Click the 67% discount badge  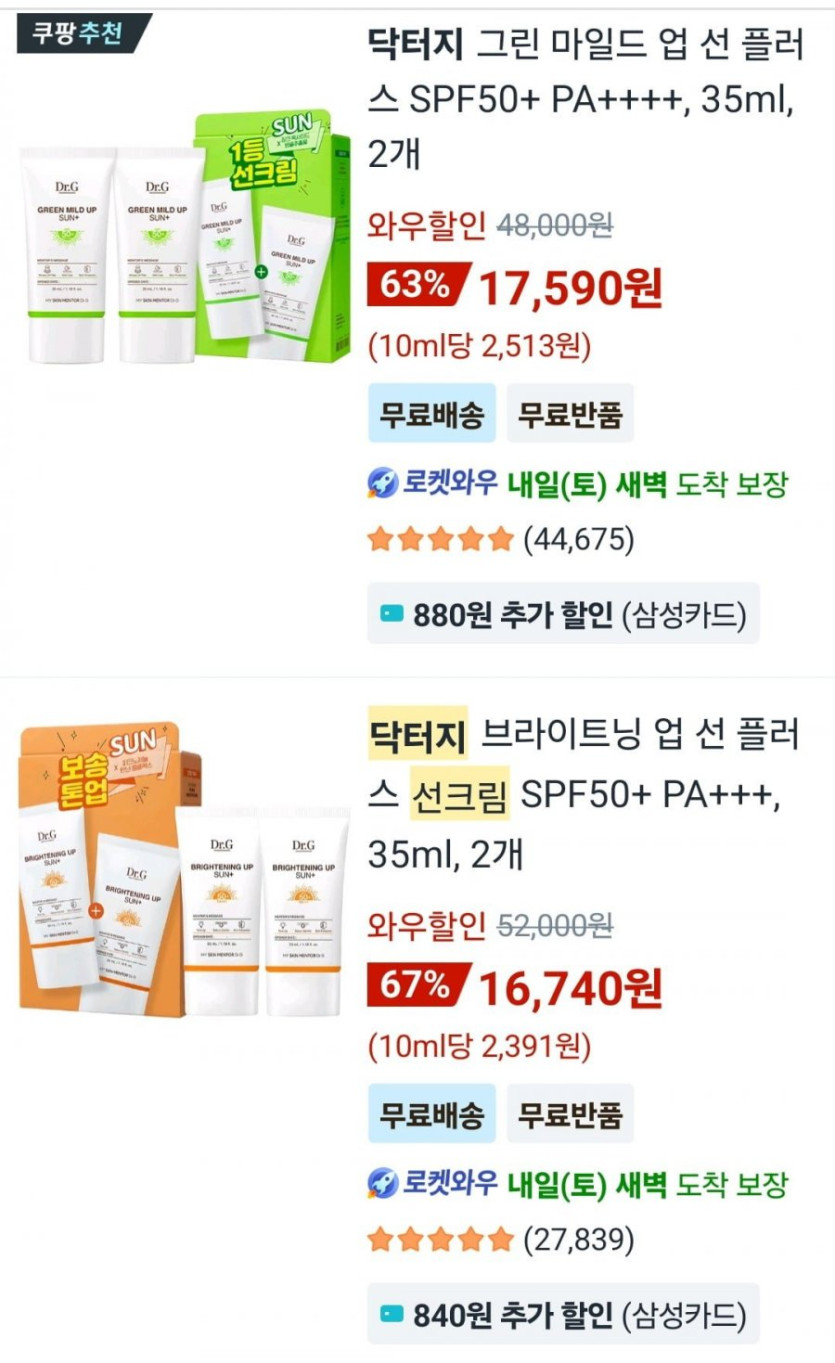416,986
